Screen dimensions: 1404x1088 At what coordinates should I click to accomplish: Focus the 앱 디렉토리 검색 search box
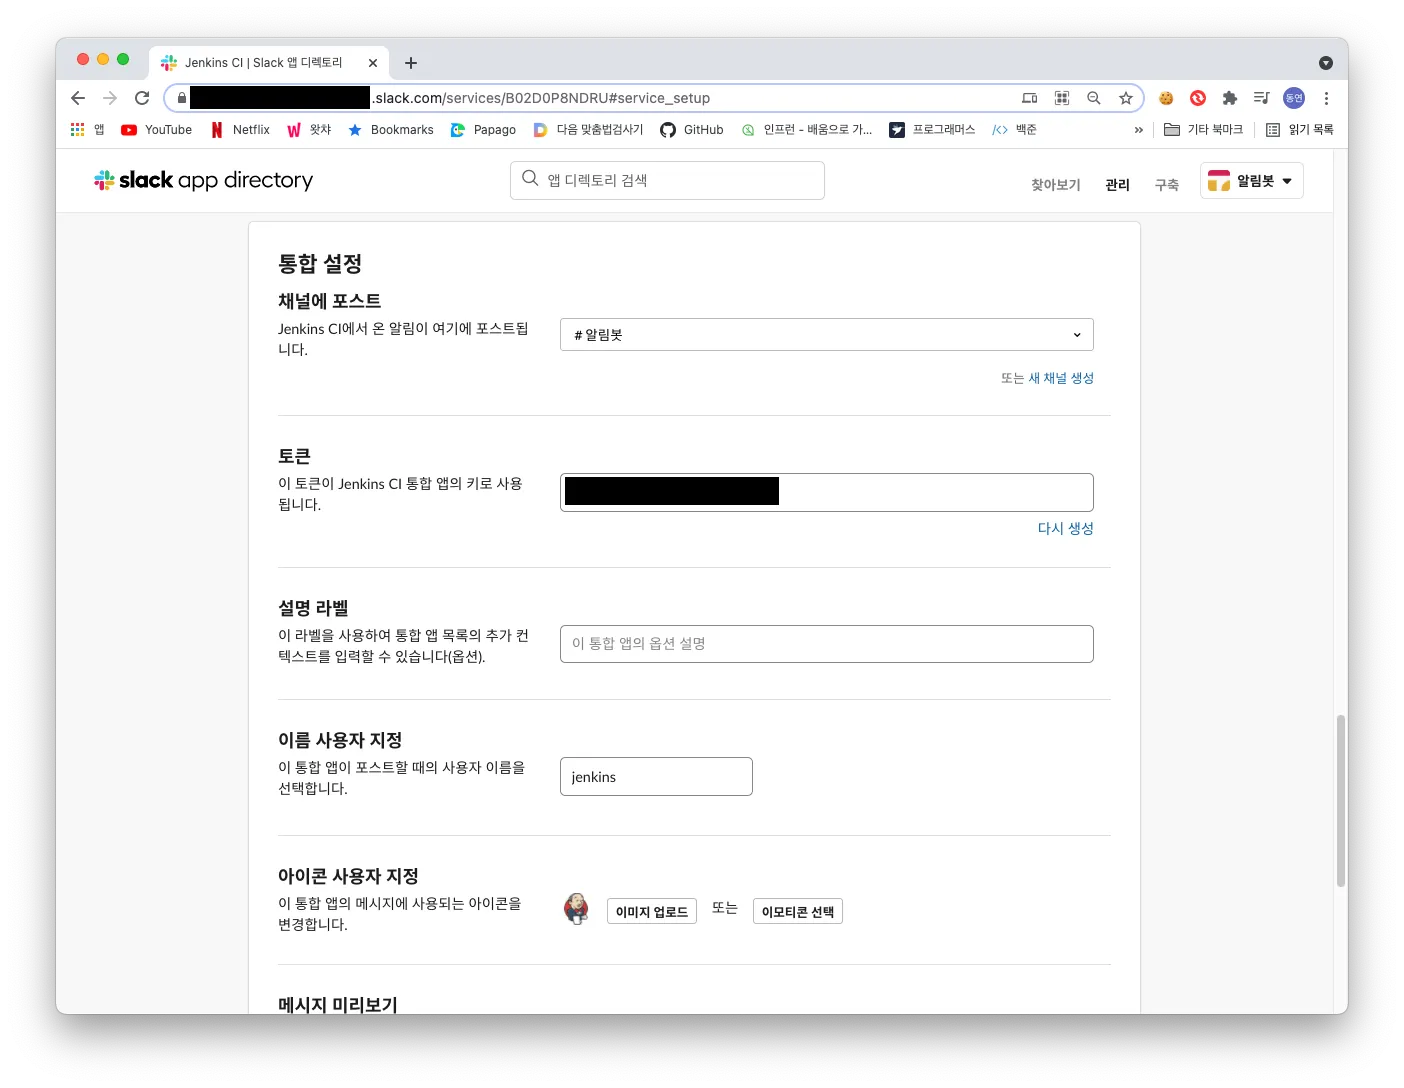[667, 180]
